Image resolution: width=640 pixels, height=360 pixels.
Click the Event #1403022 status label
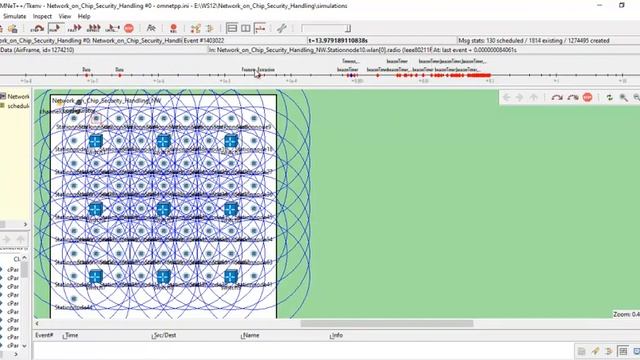pyautogui.click(x=204, y=40)
